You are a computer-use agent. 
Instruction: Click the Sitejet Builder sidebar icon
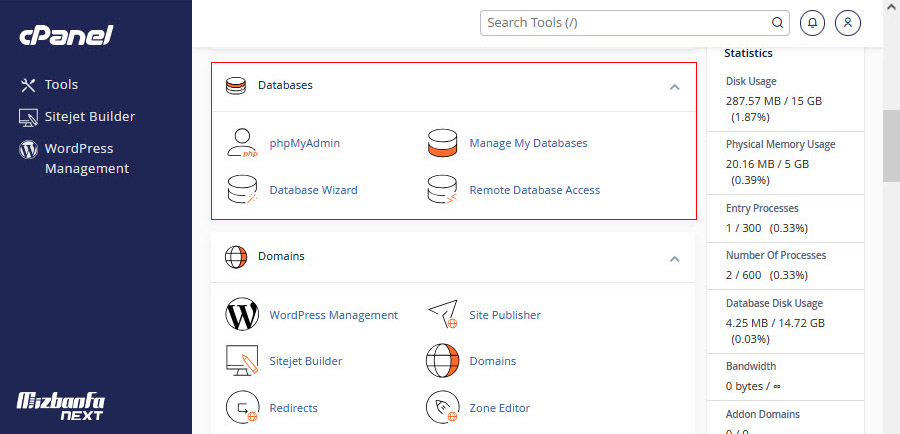28,117
